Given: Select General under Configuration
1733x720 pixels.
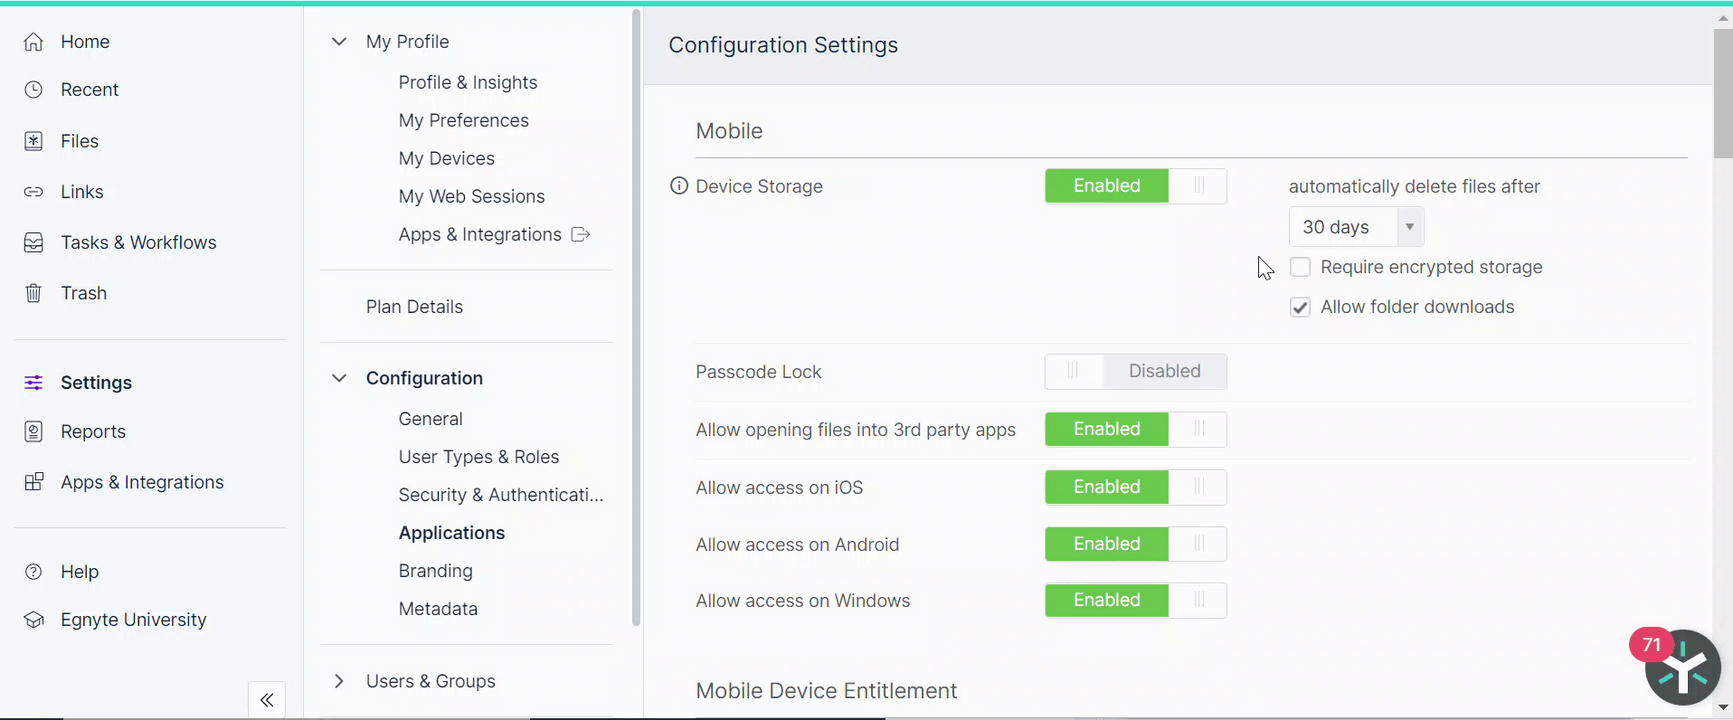Looking at the screenshot, I should tap(431, 419).
